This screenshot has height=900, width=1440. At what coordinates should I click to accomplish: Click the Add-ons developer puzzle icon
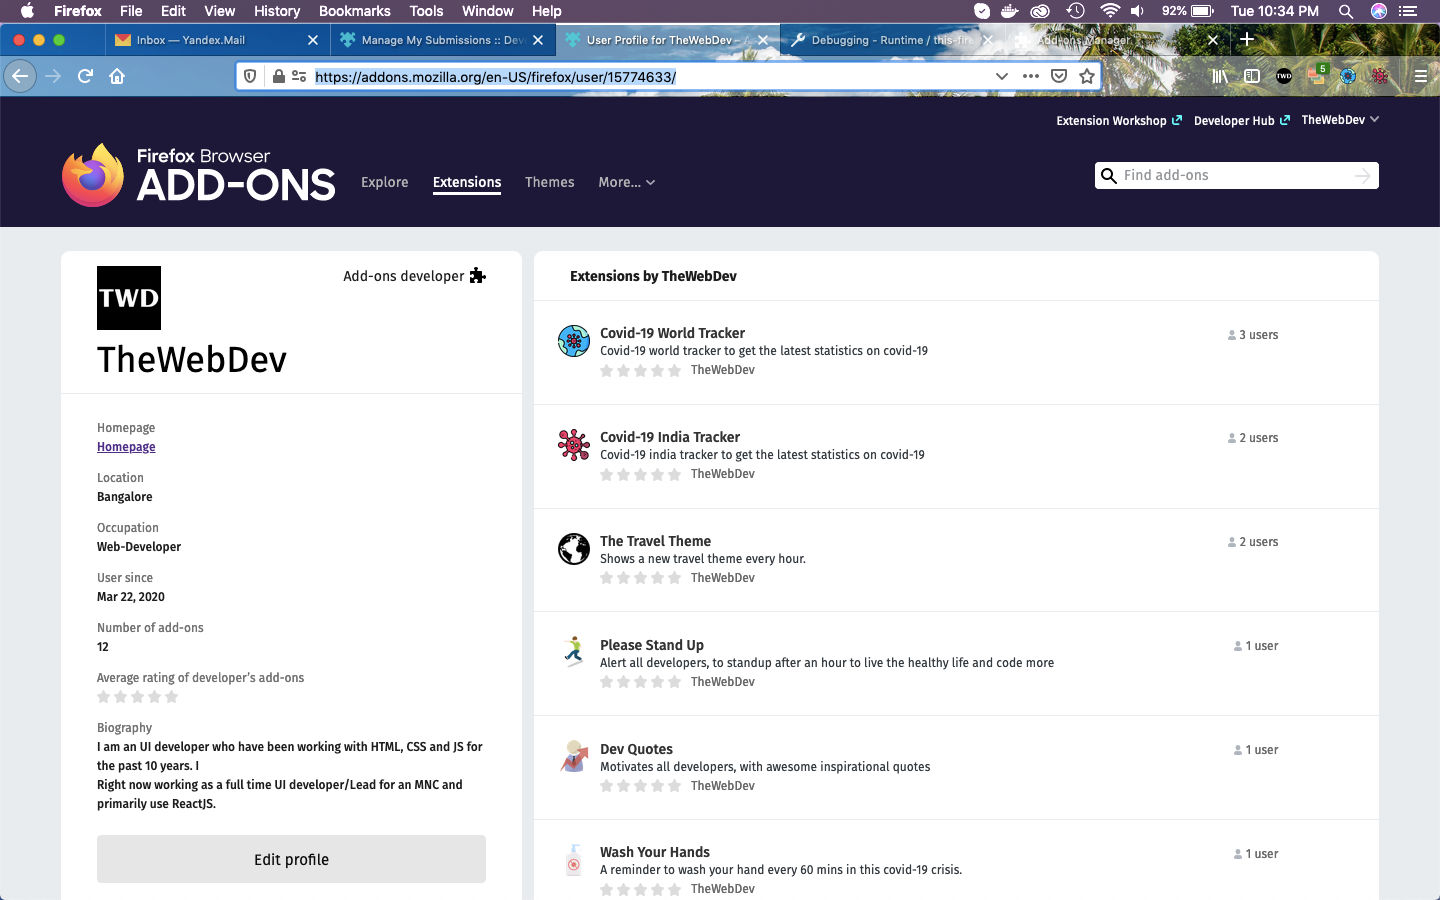478,276
